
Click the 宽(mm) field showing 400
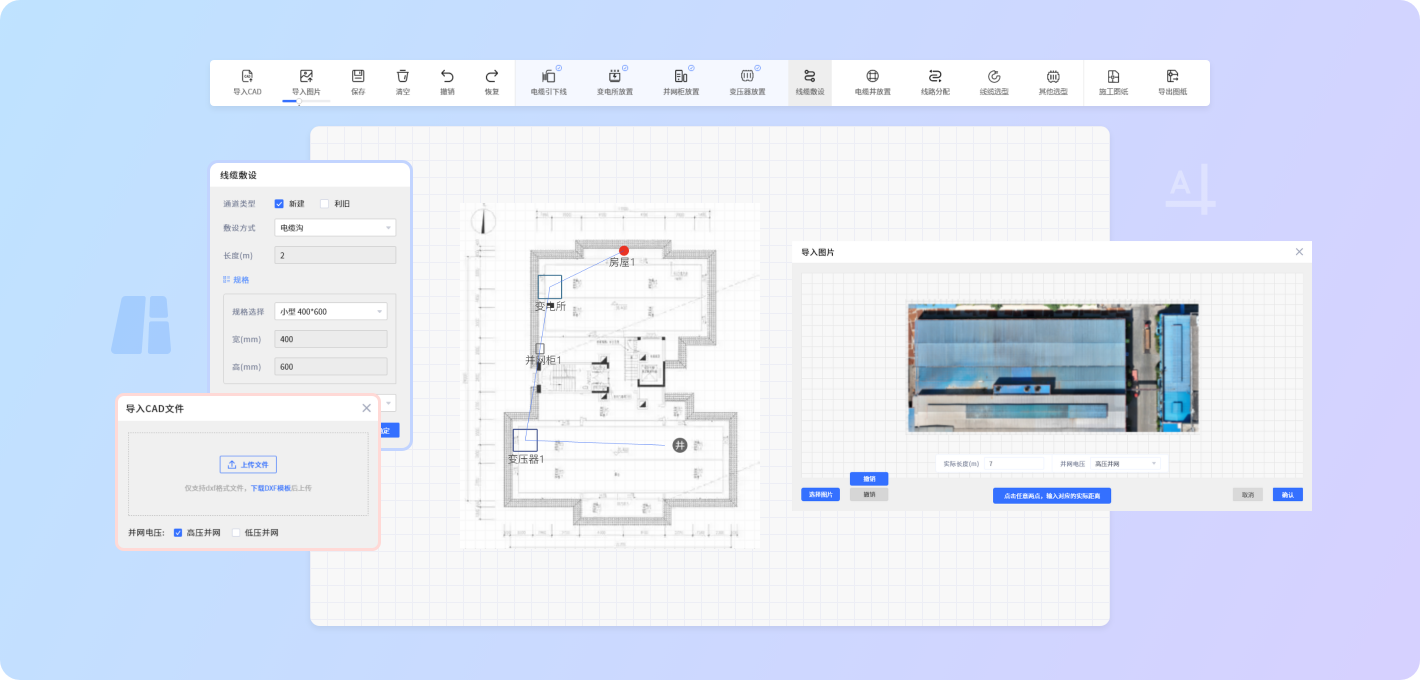(331, 339)
